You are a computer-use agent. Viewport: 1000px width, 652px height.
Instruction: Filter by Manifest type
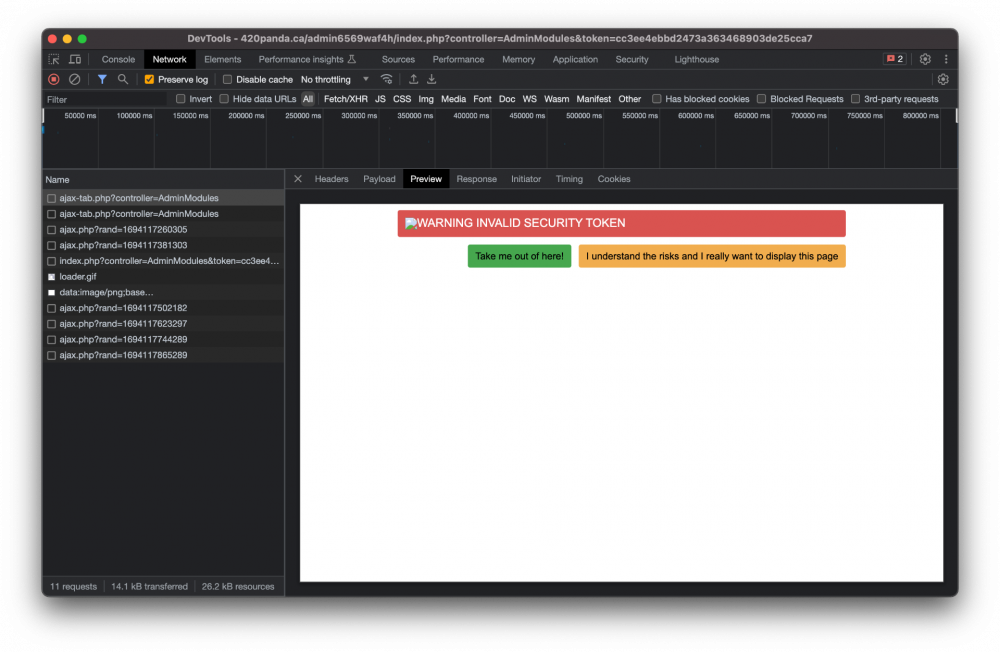(x=593, y=100)
